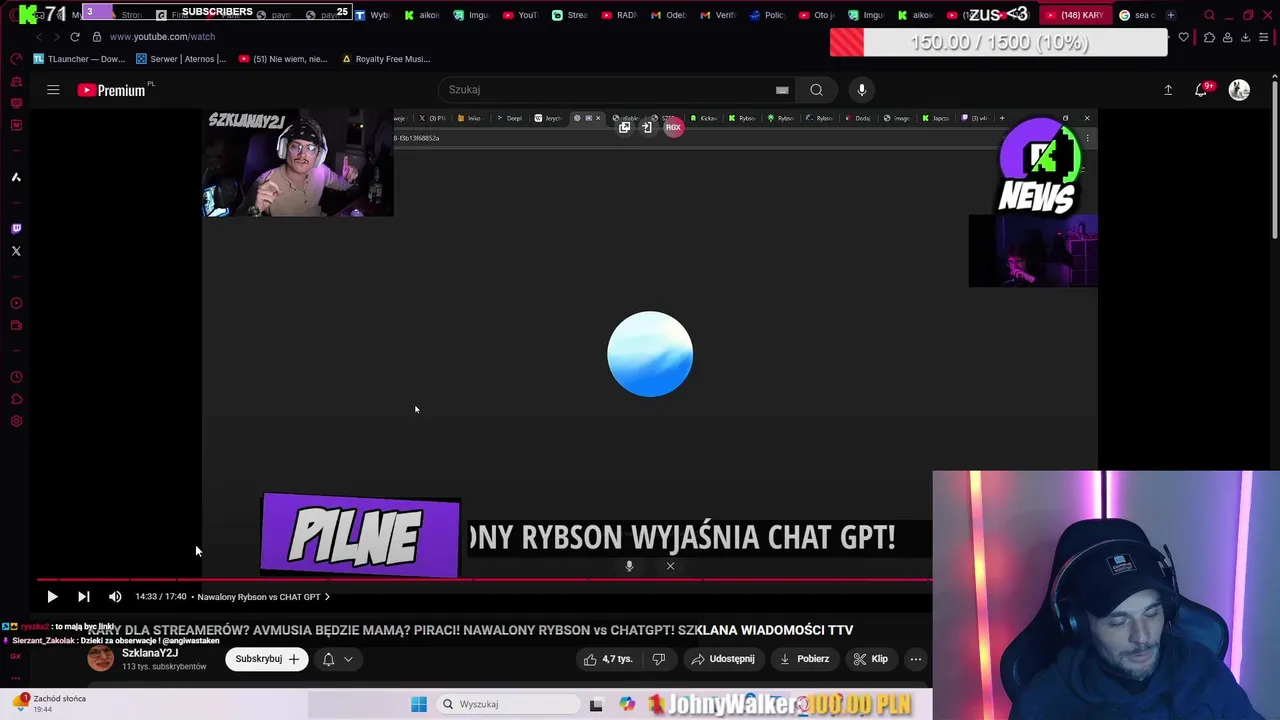Go to YouTube Premium home logo

[112, 90]
